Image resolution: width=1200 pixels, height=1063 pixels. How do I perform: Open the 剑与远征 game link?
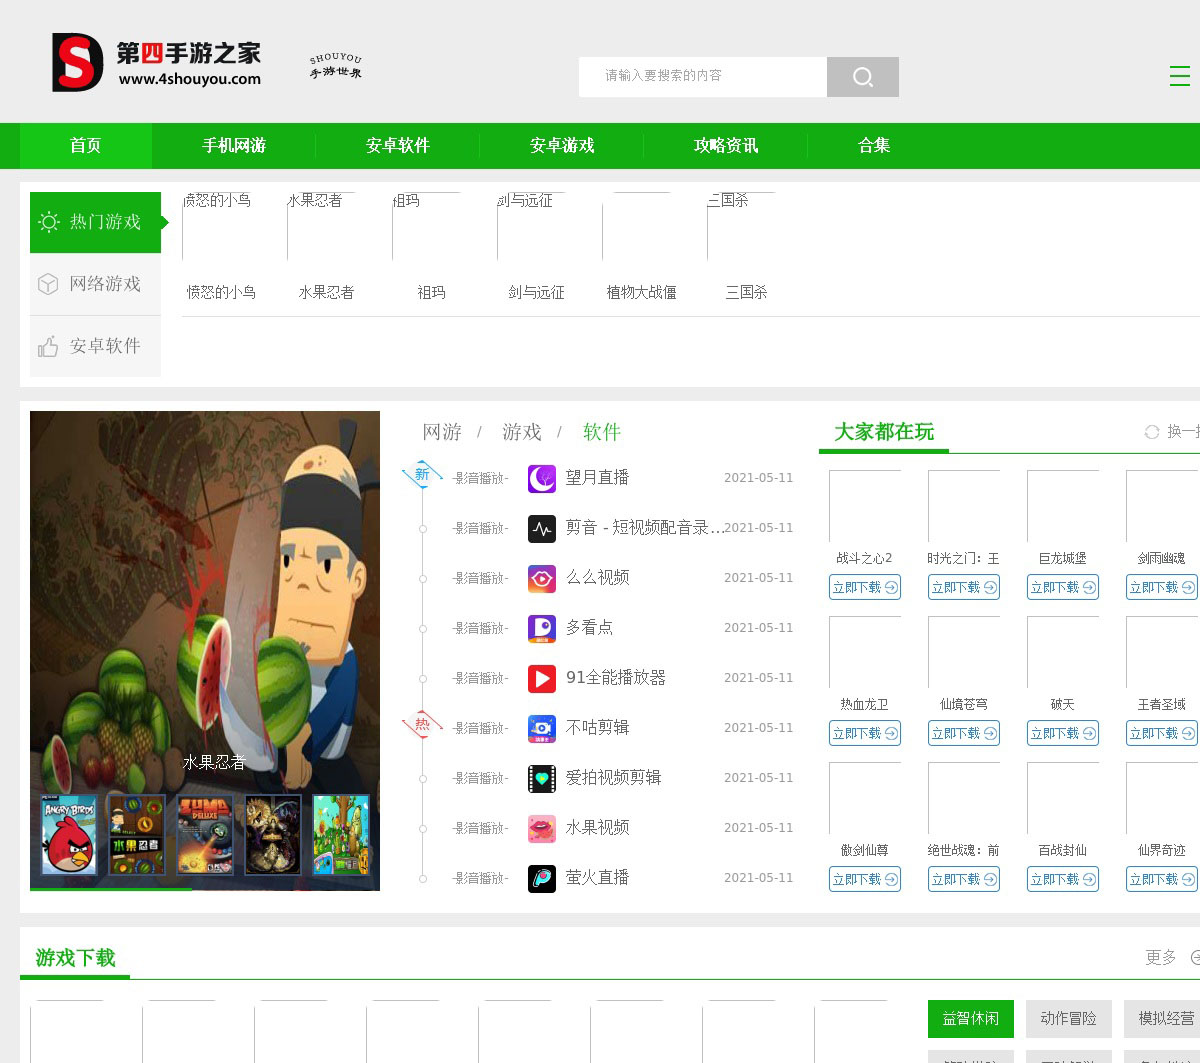point(536,292)
